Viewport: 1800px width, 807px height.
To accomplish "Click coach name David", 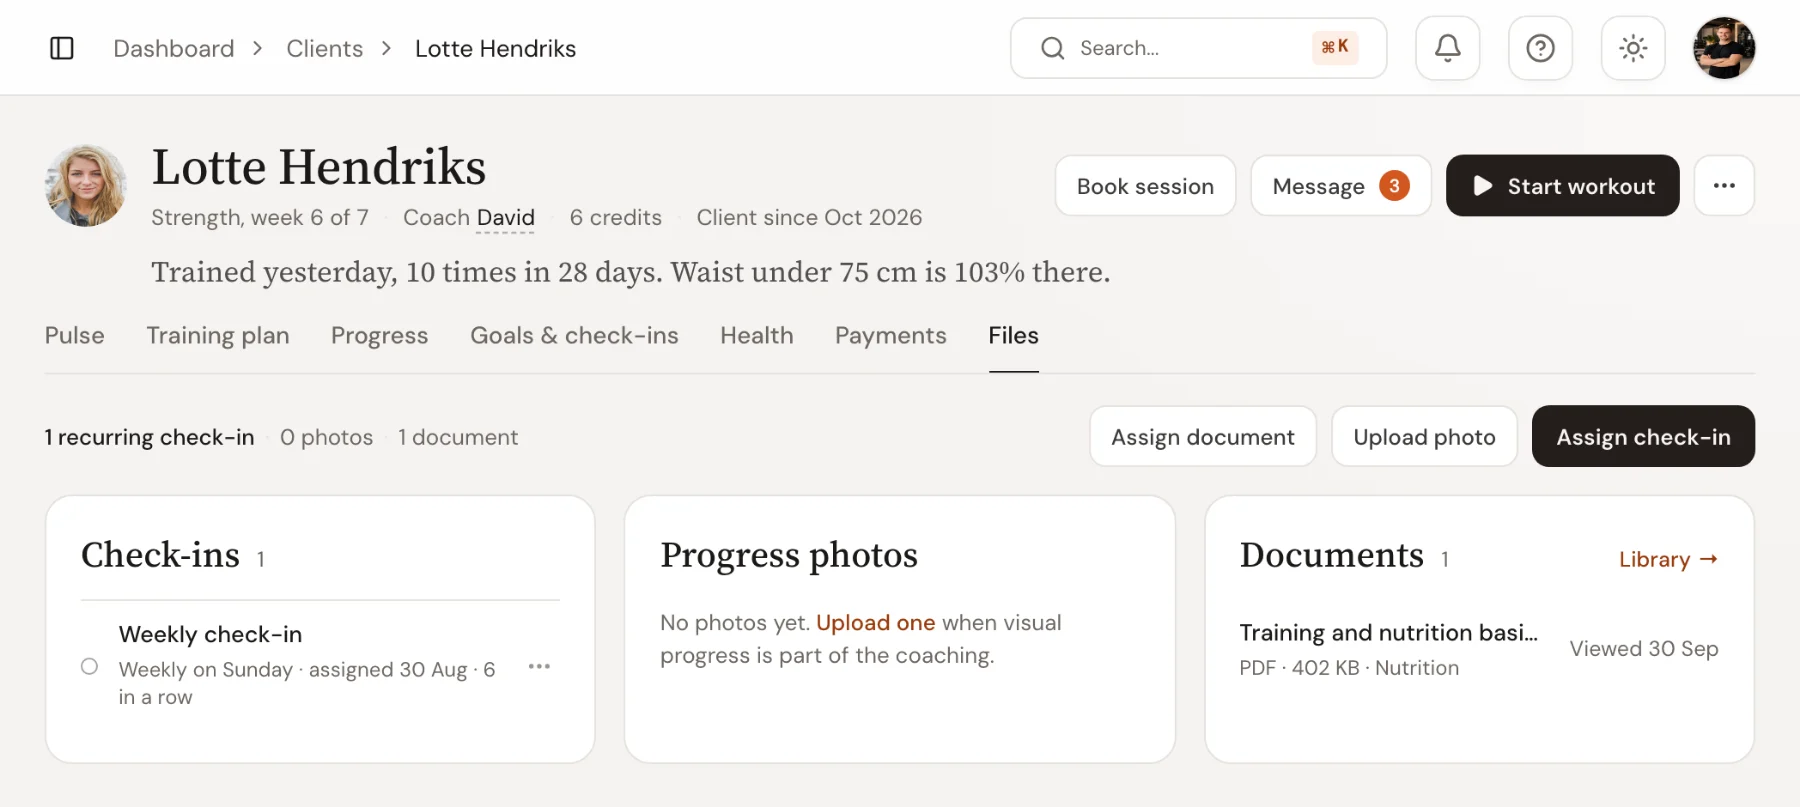I will tap(505, 217).
